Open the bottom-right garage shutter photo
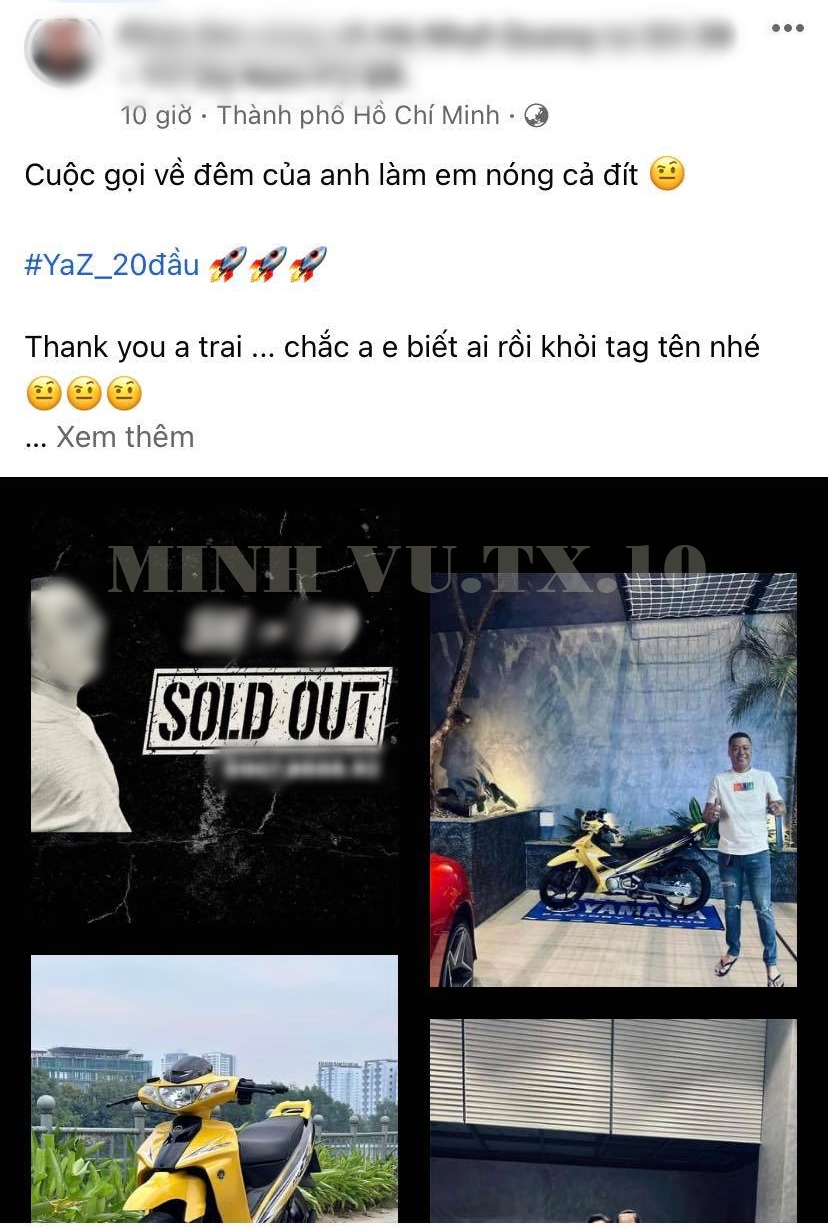Viewport: 828px width, 1230px height. tap(613, 1122)
